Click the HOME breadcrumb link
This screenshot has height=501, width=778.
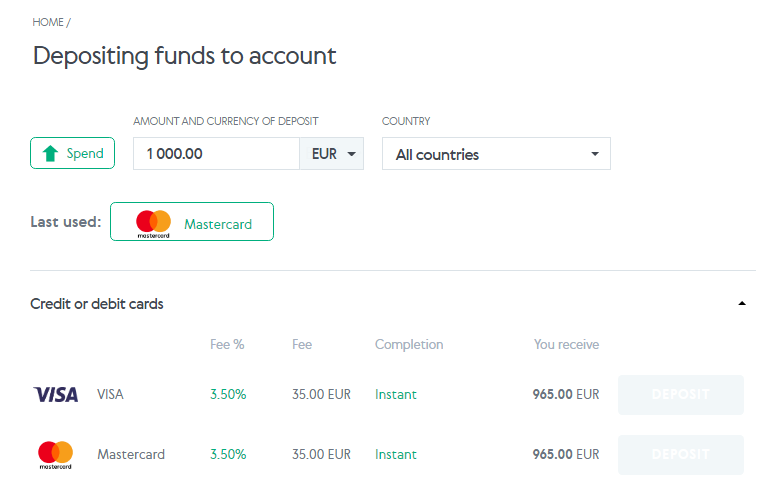(48, 22)
